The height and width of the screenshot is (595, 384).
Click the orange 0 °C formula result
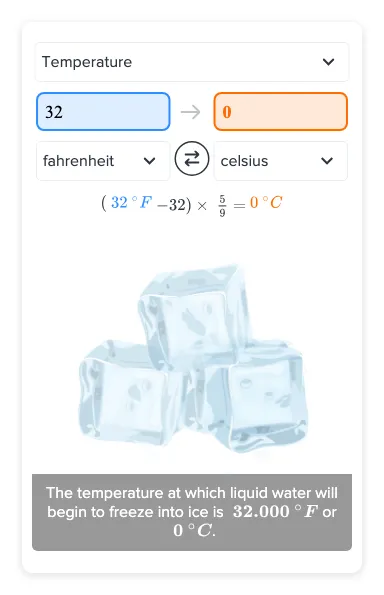point(266,203)
